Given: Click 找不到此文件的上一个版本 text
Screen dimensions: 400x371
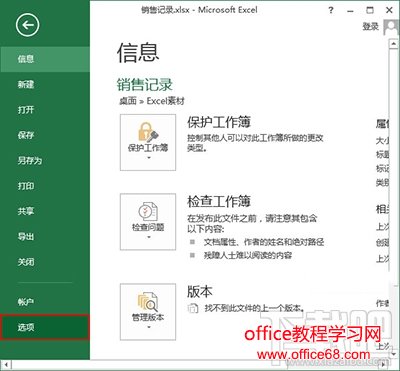Looking at the screenshot, I should (x=254, y=308).
